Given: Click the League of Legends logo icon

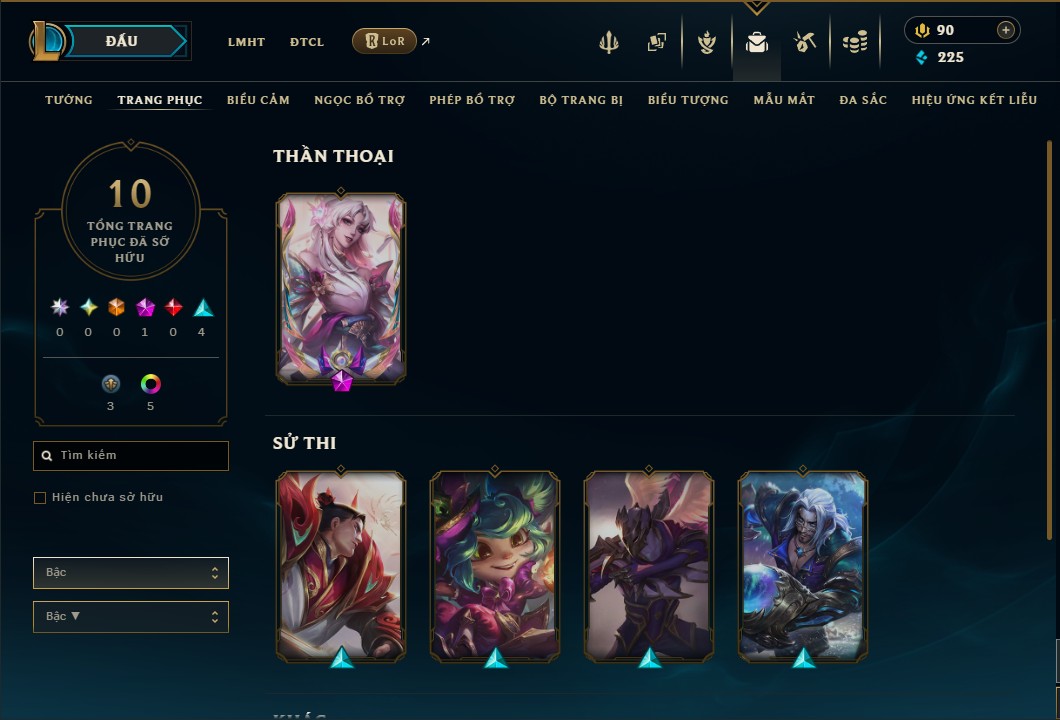Looking at the screenshot, I should (47, 41).
